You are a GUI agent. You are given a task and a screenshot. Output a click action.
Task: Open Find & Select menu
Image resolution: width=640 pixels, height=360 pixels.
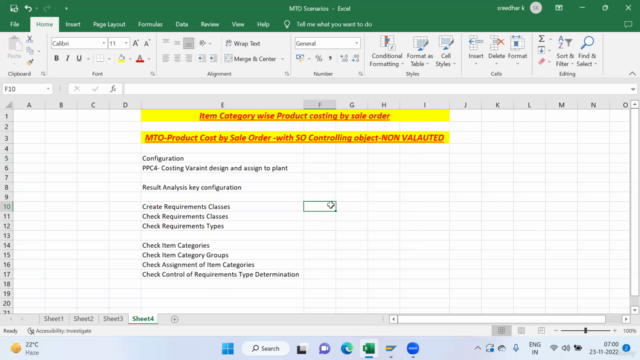587,51
